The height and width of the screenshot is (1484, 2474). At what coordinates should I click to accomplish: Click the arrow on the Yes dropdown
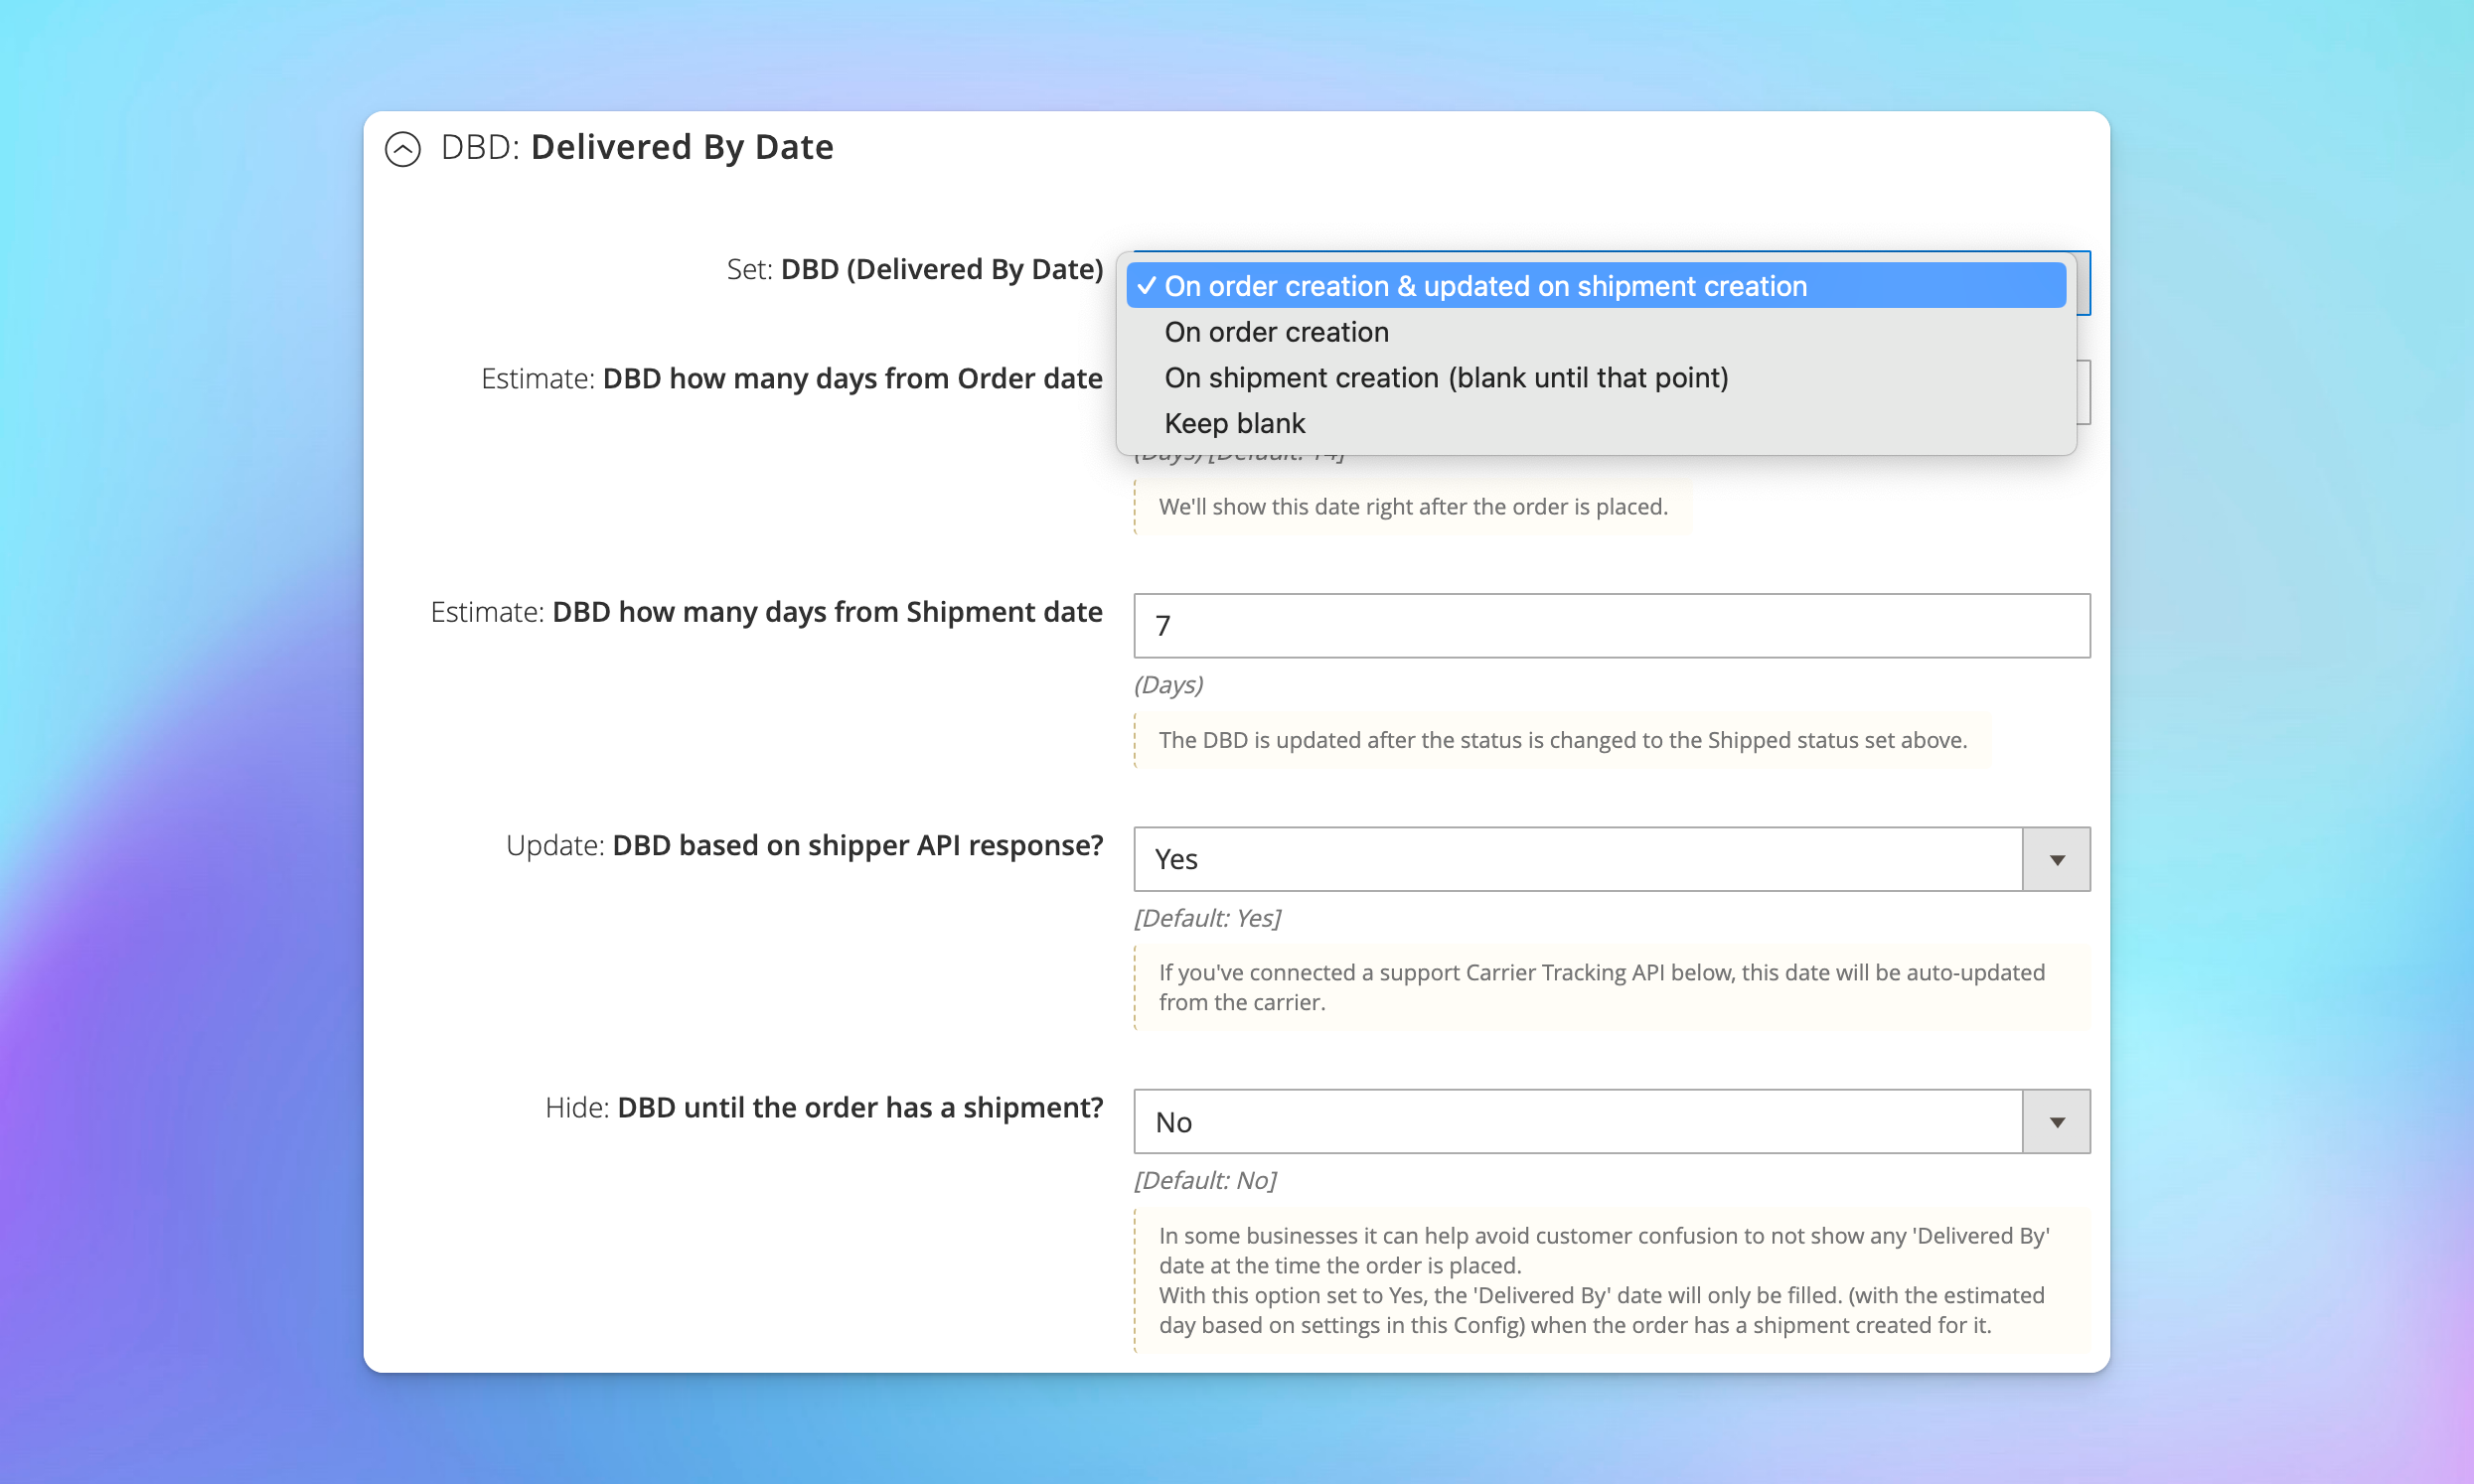[2056, 859]
